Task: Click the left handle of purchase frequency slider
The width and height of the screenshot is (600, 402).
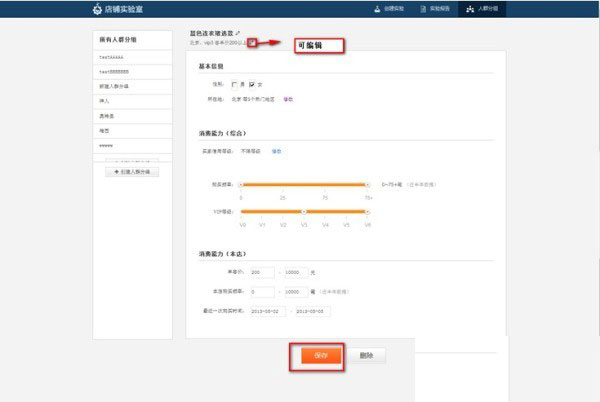Action: [x=241, y=185]
